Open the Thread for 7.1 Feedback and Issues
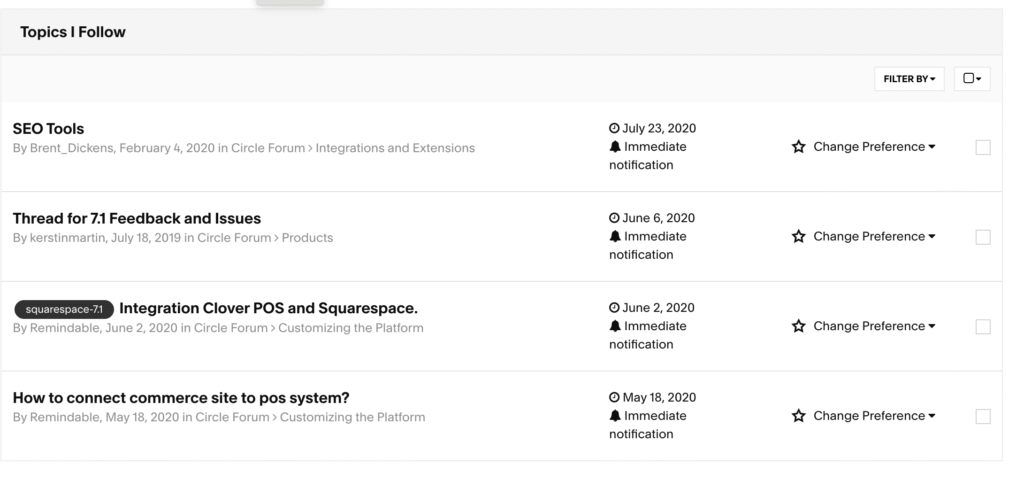 (x=137, y=219)
